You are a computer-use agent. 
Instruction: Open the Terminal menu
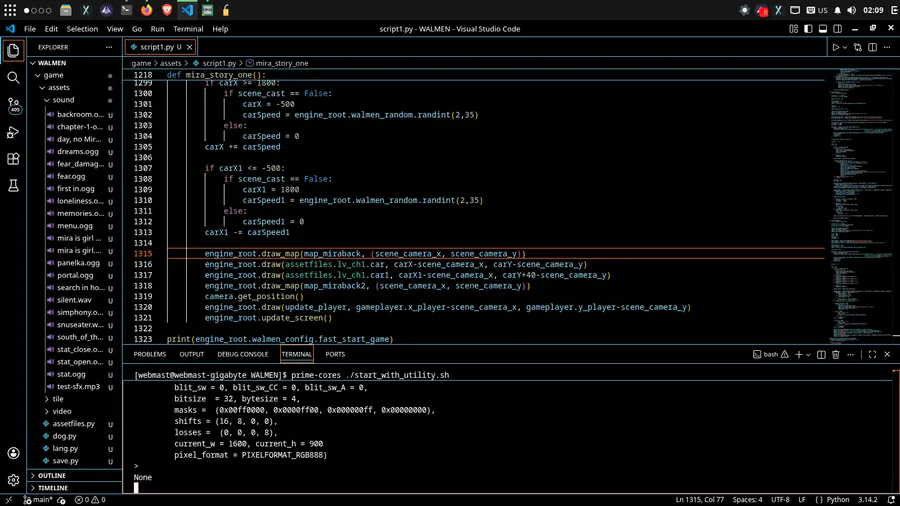click(188, 29)
